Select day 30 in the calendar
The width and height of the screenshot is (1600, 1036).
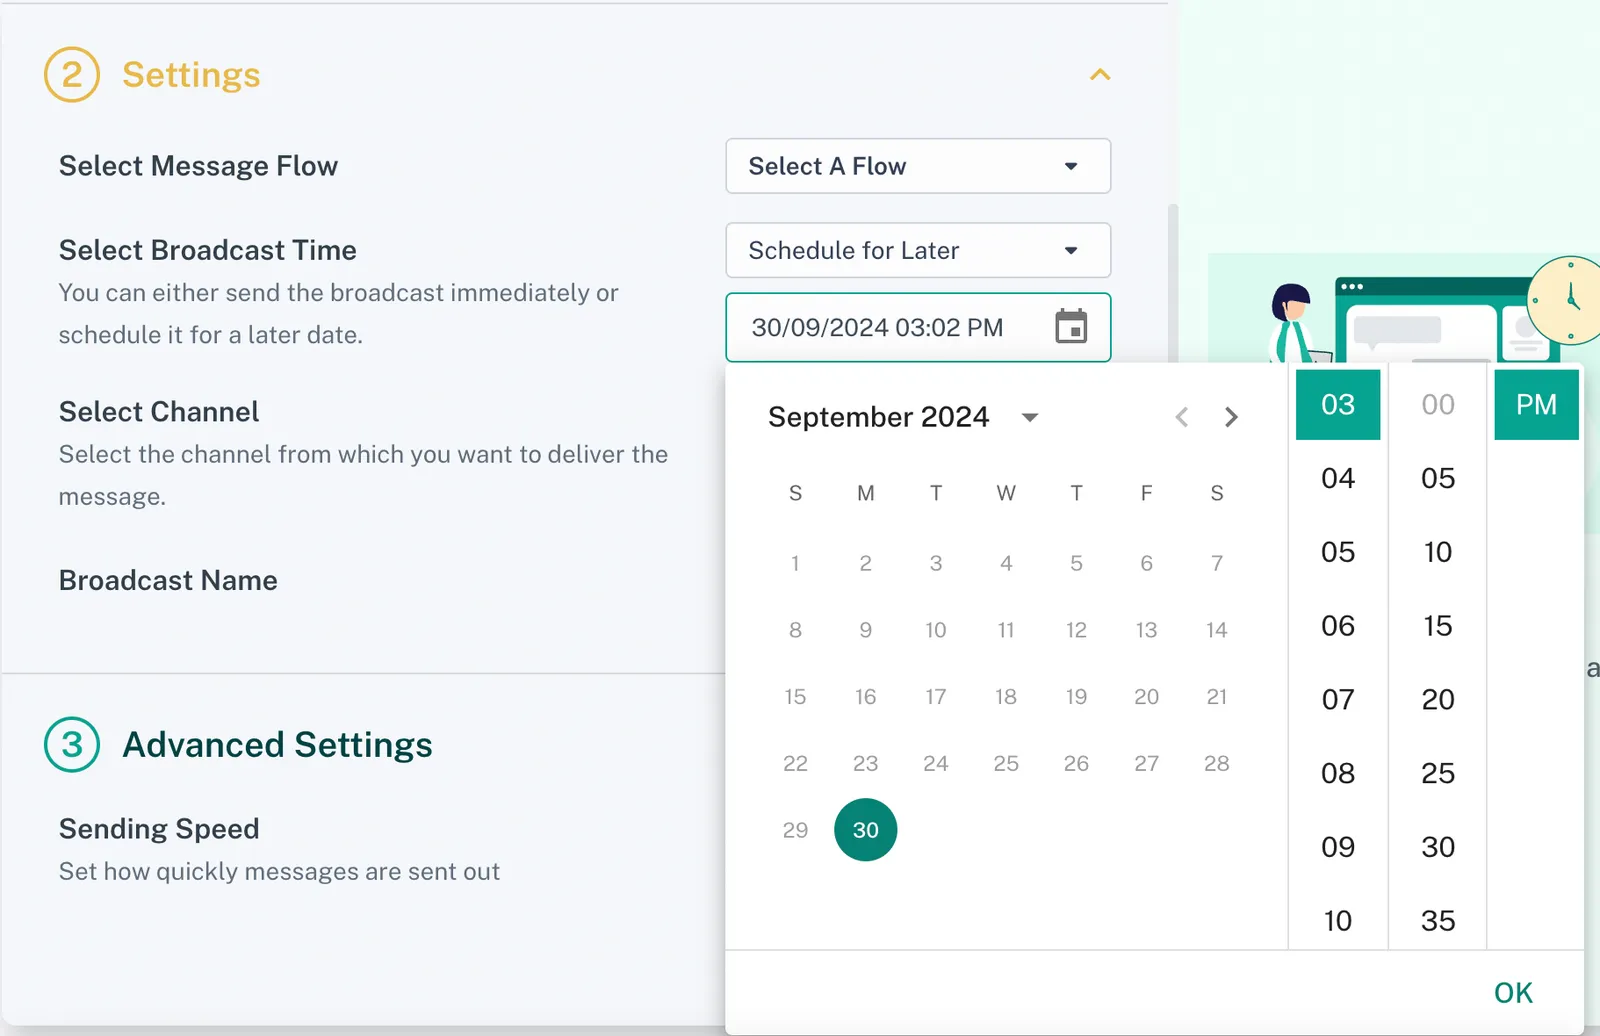pyautogui.click(x=865, y=830)
